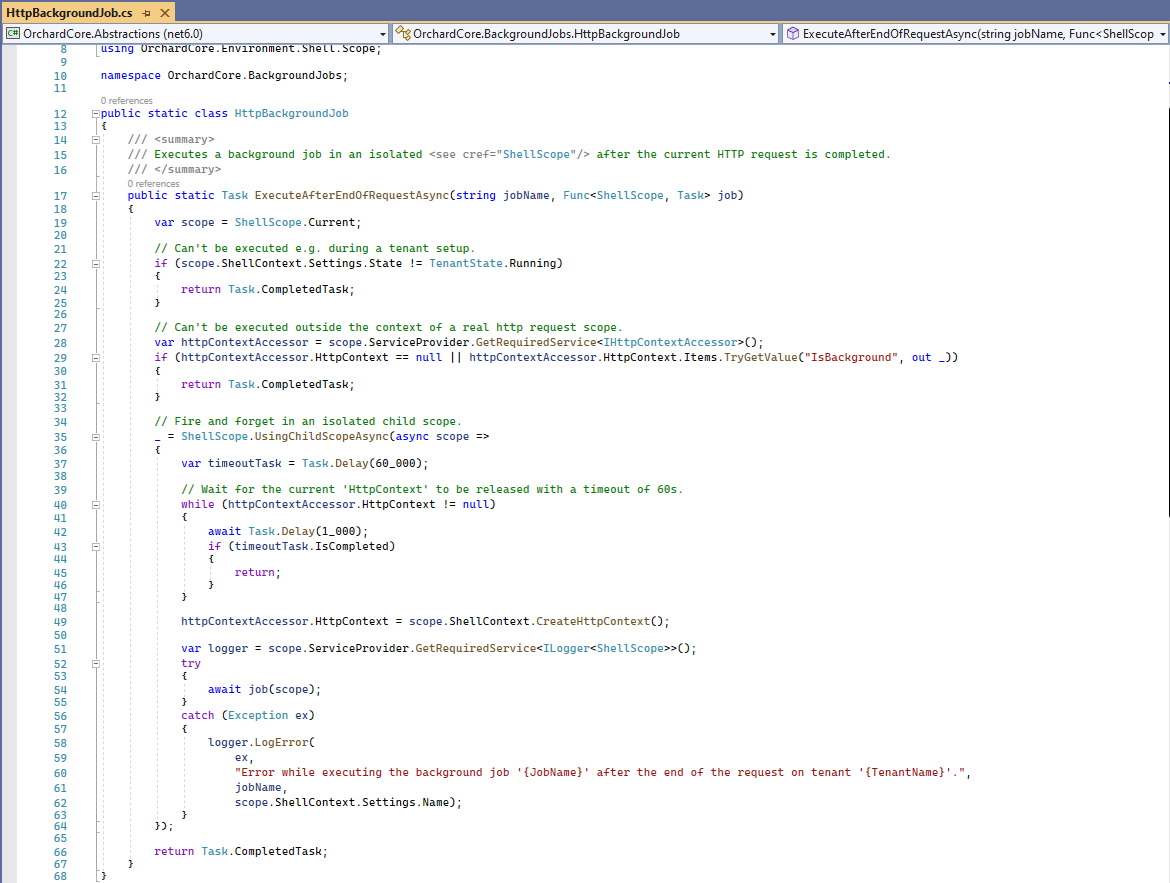1170x883 pixels.
Task: Click the error message string on line 60
Action: [600, 773]
